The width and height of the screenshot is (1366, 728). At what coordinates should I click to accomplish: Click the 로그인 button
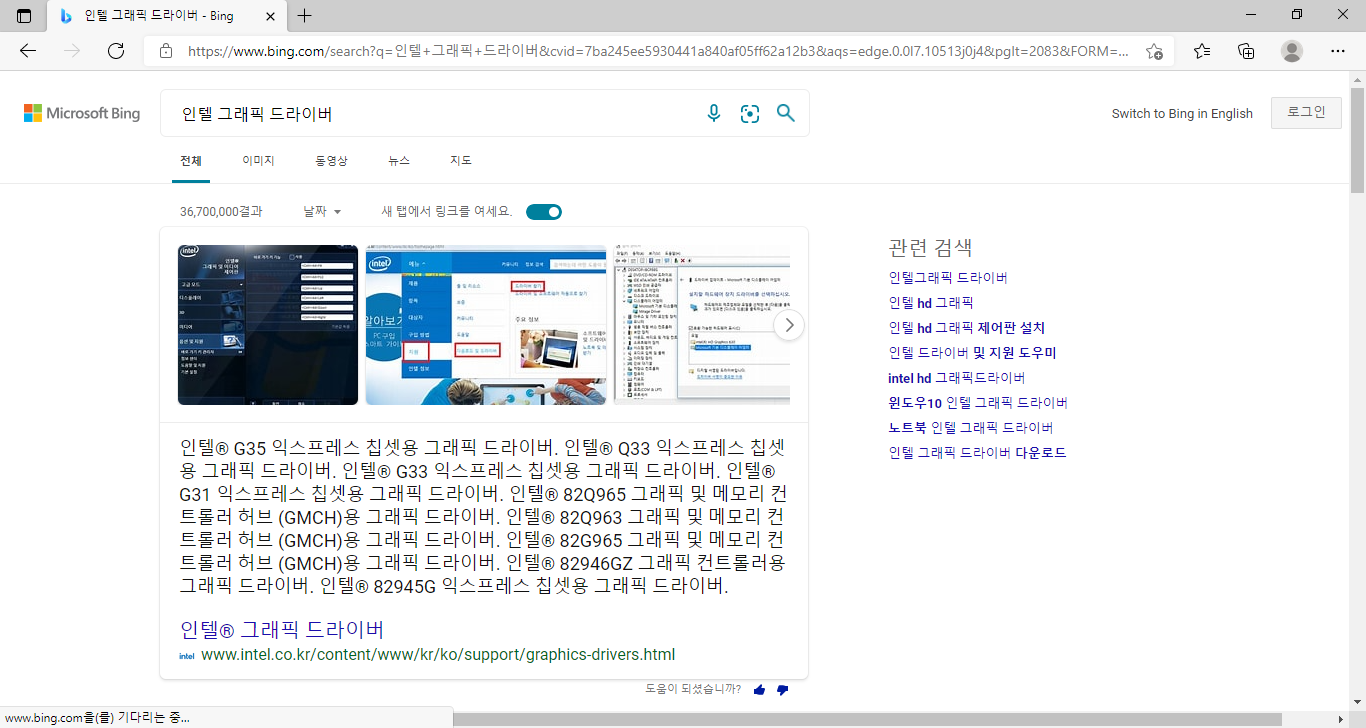point(1306,113)
